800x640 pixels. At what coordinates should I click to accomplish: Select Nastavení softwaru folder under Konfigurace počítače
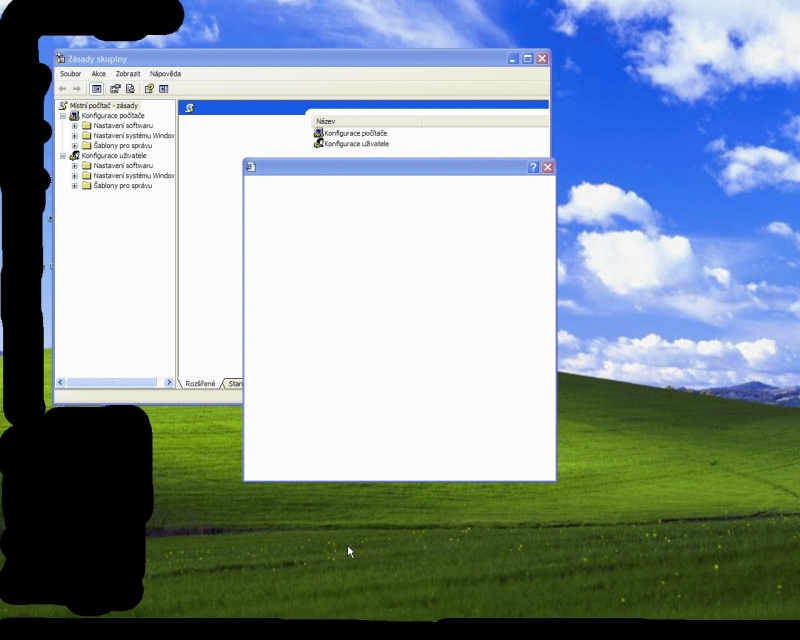coord(123,126)
